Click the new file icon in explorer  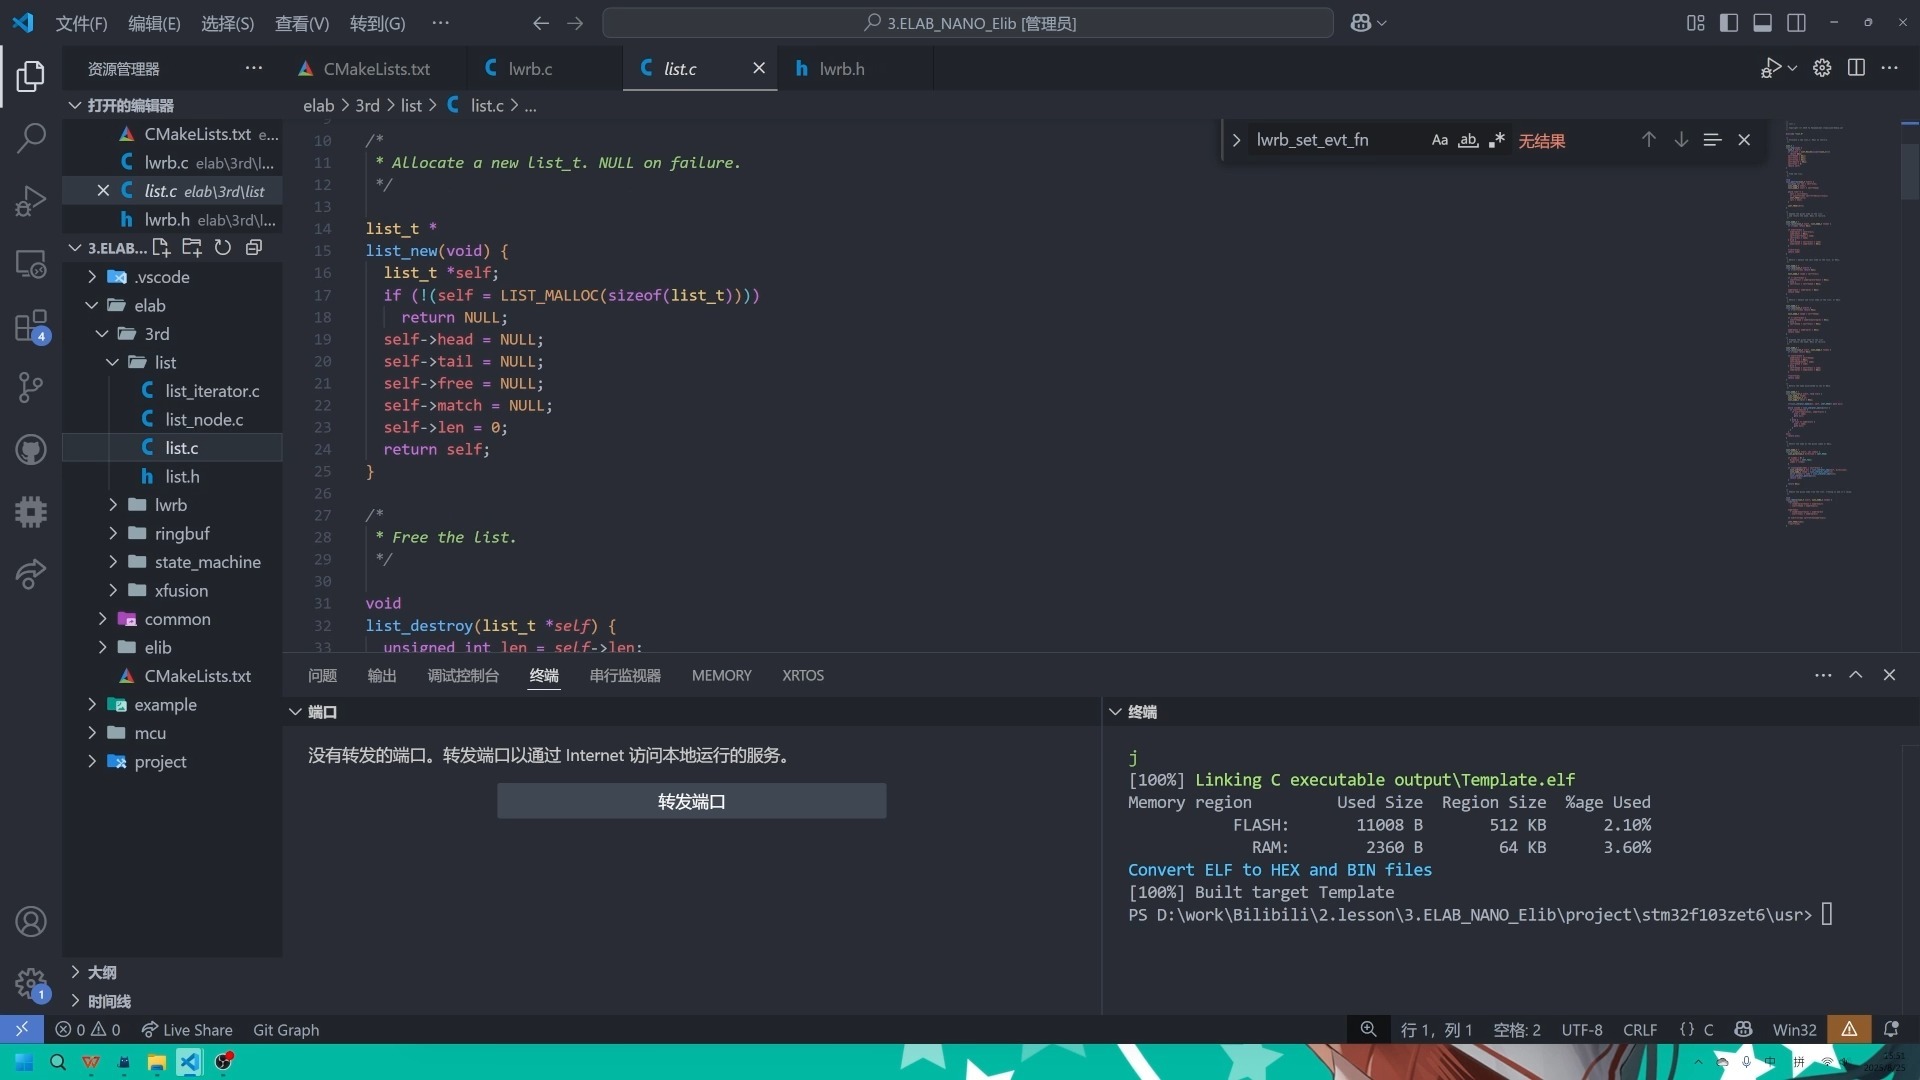click(x=161, y=247)
